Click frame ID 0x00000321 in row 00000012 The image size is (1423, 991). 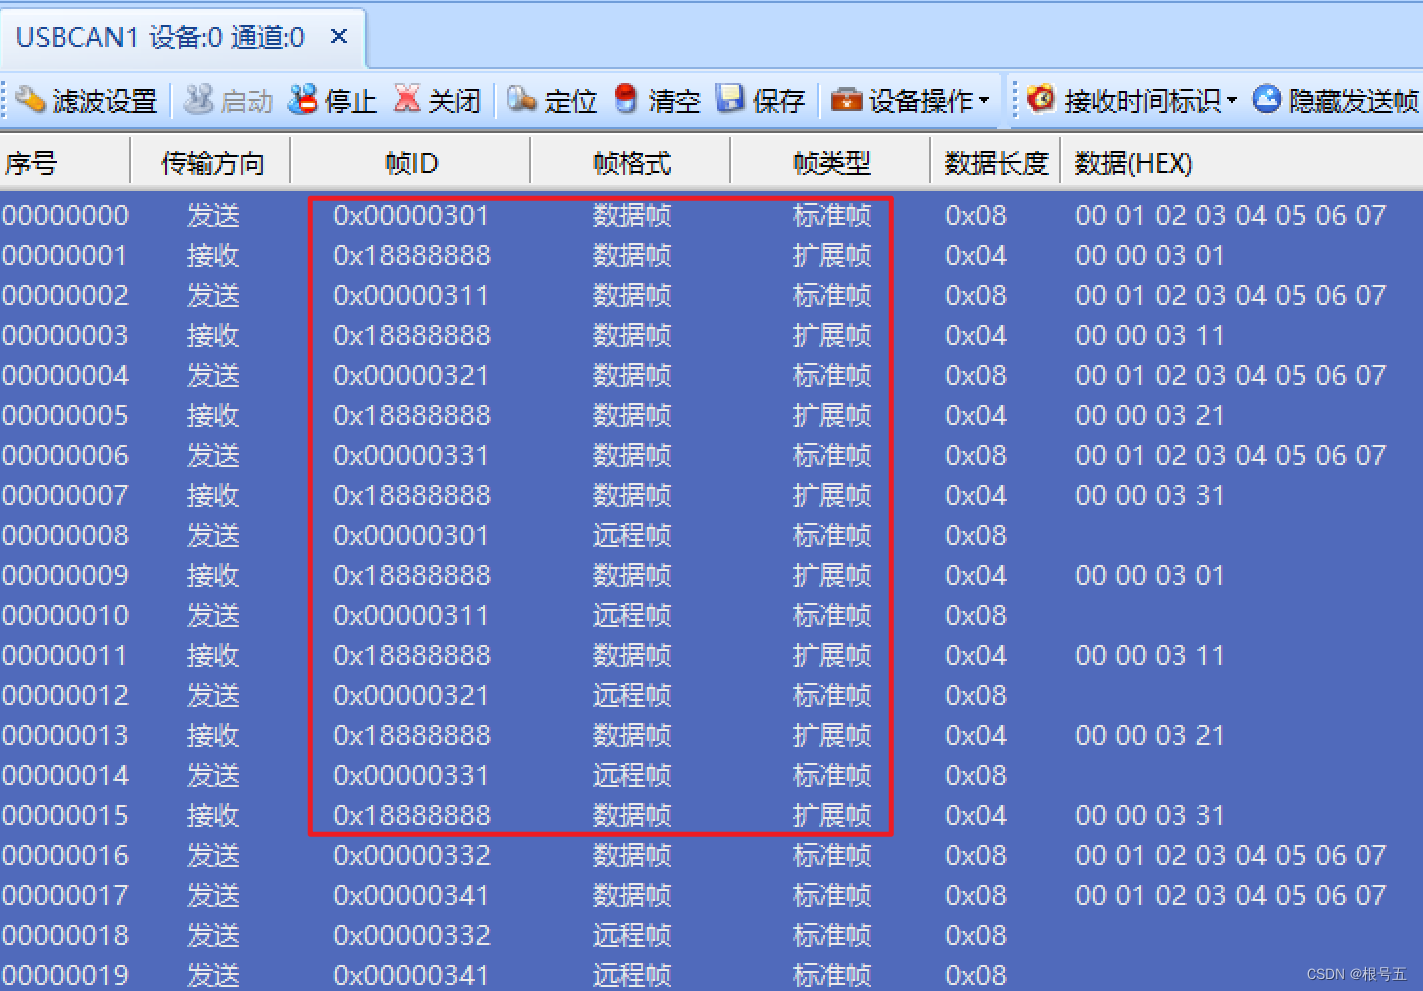point(411,695)
